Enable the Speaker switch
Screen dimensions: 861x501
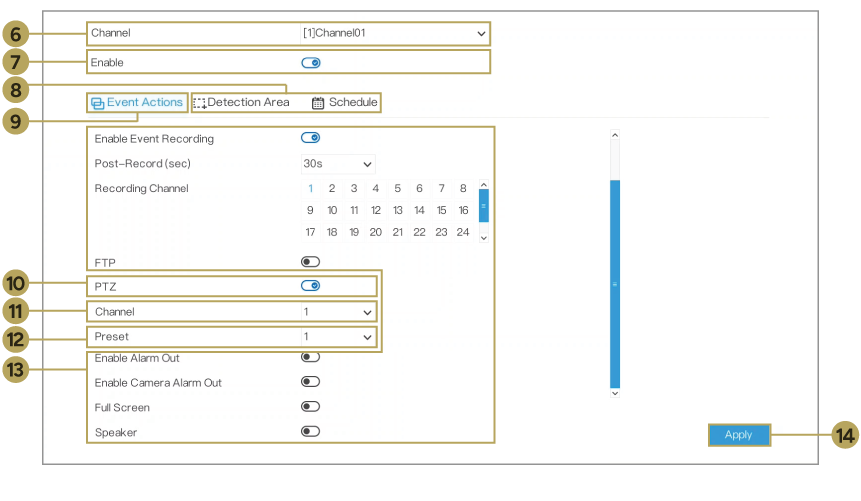click(x=310, y=431)
